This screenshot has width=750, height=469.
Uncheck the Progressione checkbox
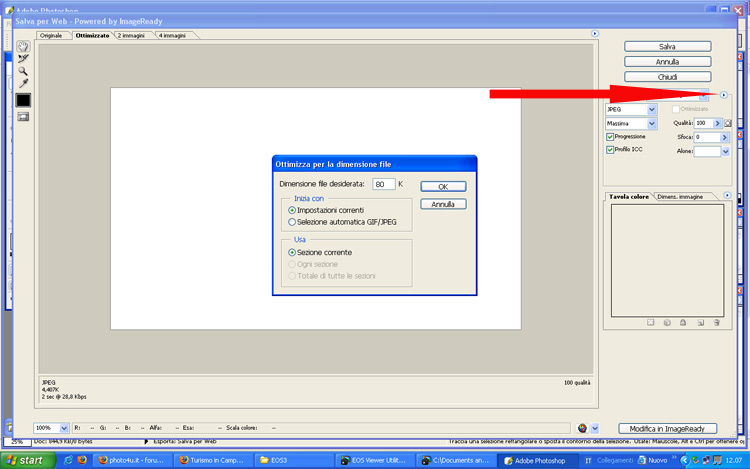click(x=610, y=136)
